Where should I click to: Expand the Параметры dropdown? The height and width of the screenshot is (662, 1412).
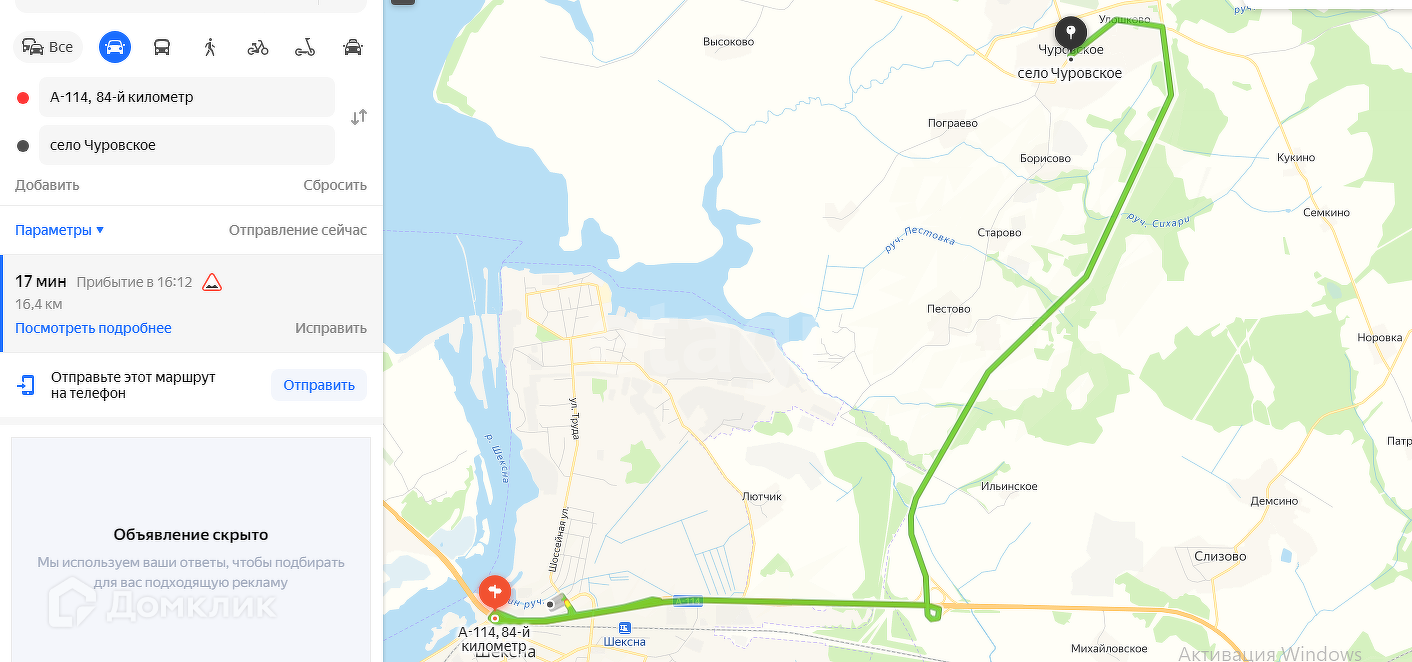pyautogui.click(x=59, y=230)
